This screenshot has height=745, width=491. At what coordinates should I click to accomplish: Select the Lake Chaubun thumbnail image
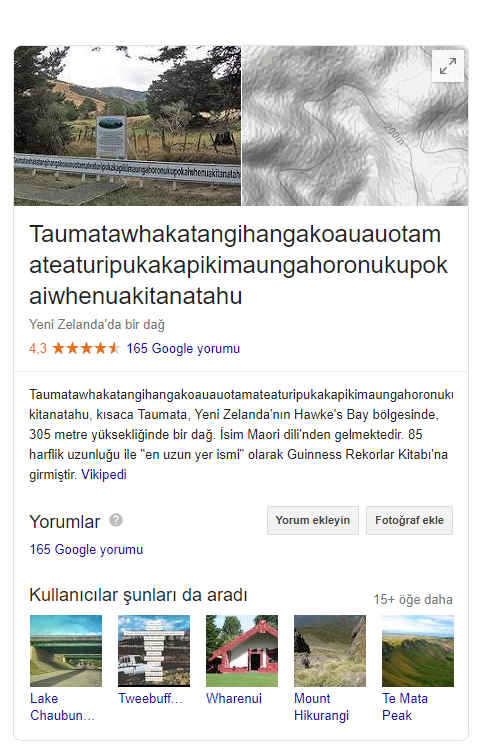point(66,651)
